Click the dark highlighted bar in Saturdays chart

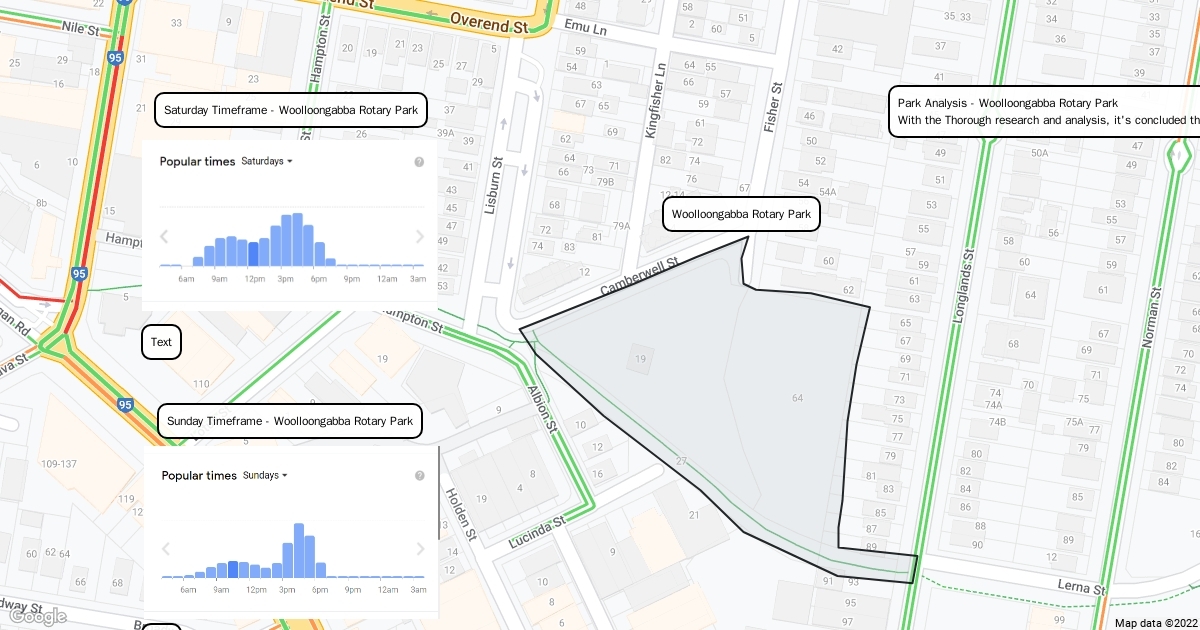[x=253, y=253]
